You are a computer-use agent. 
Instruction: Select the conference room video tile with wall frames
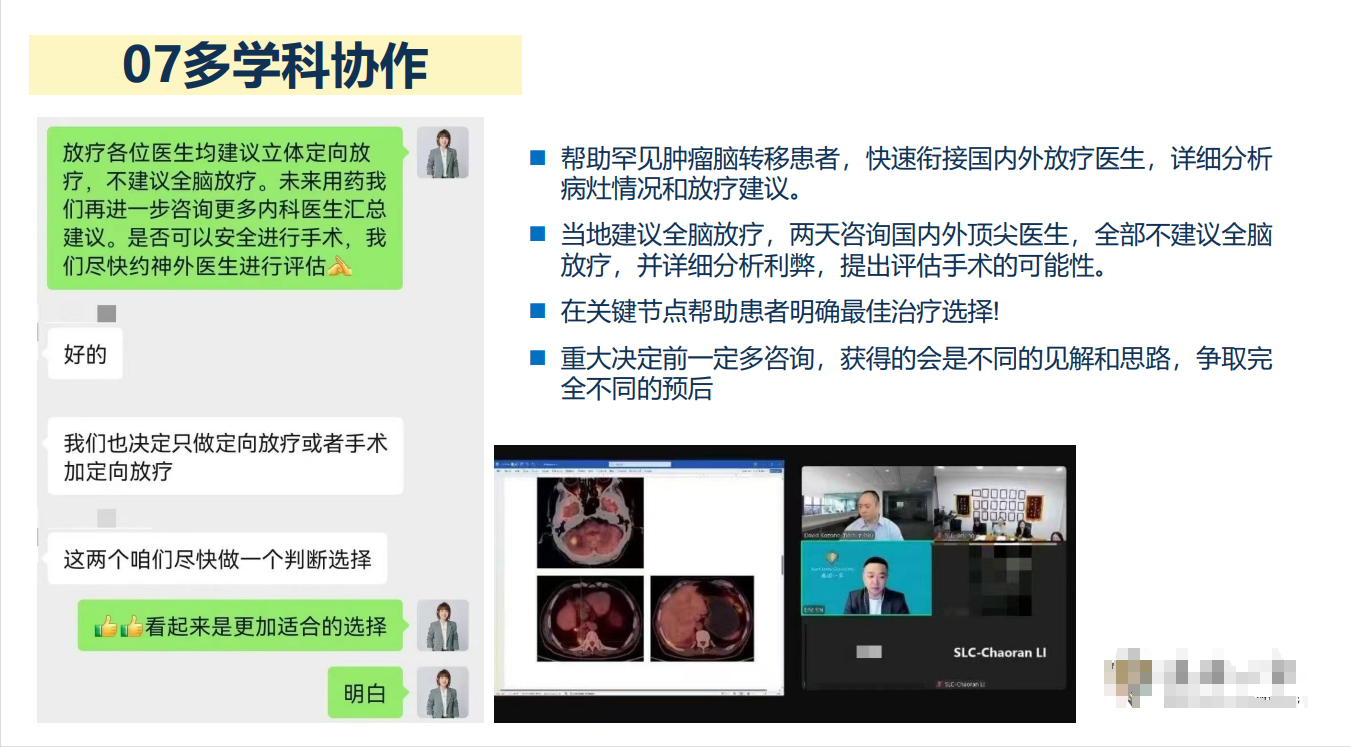(999, 504)
